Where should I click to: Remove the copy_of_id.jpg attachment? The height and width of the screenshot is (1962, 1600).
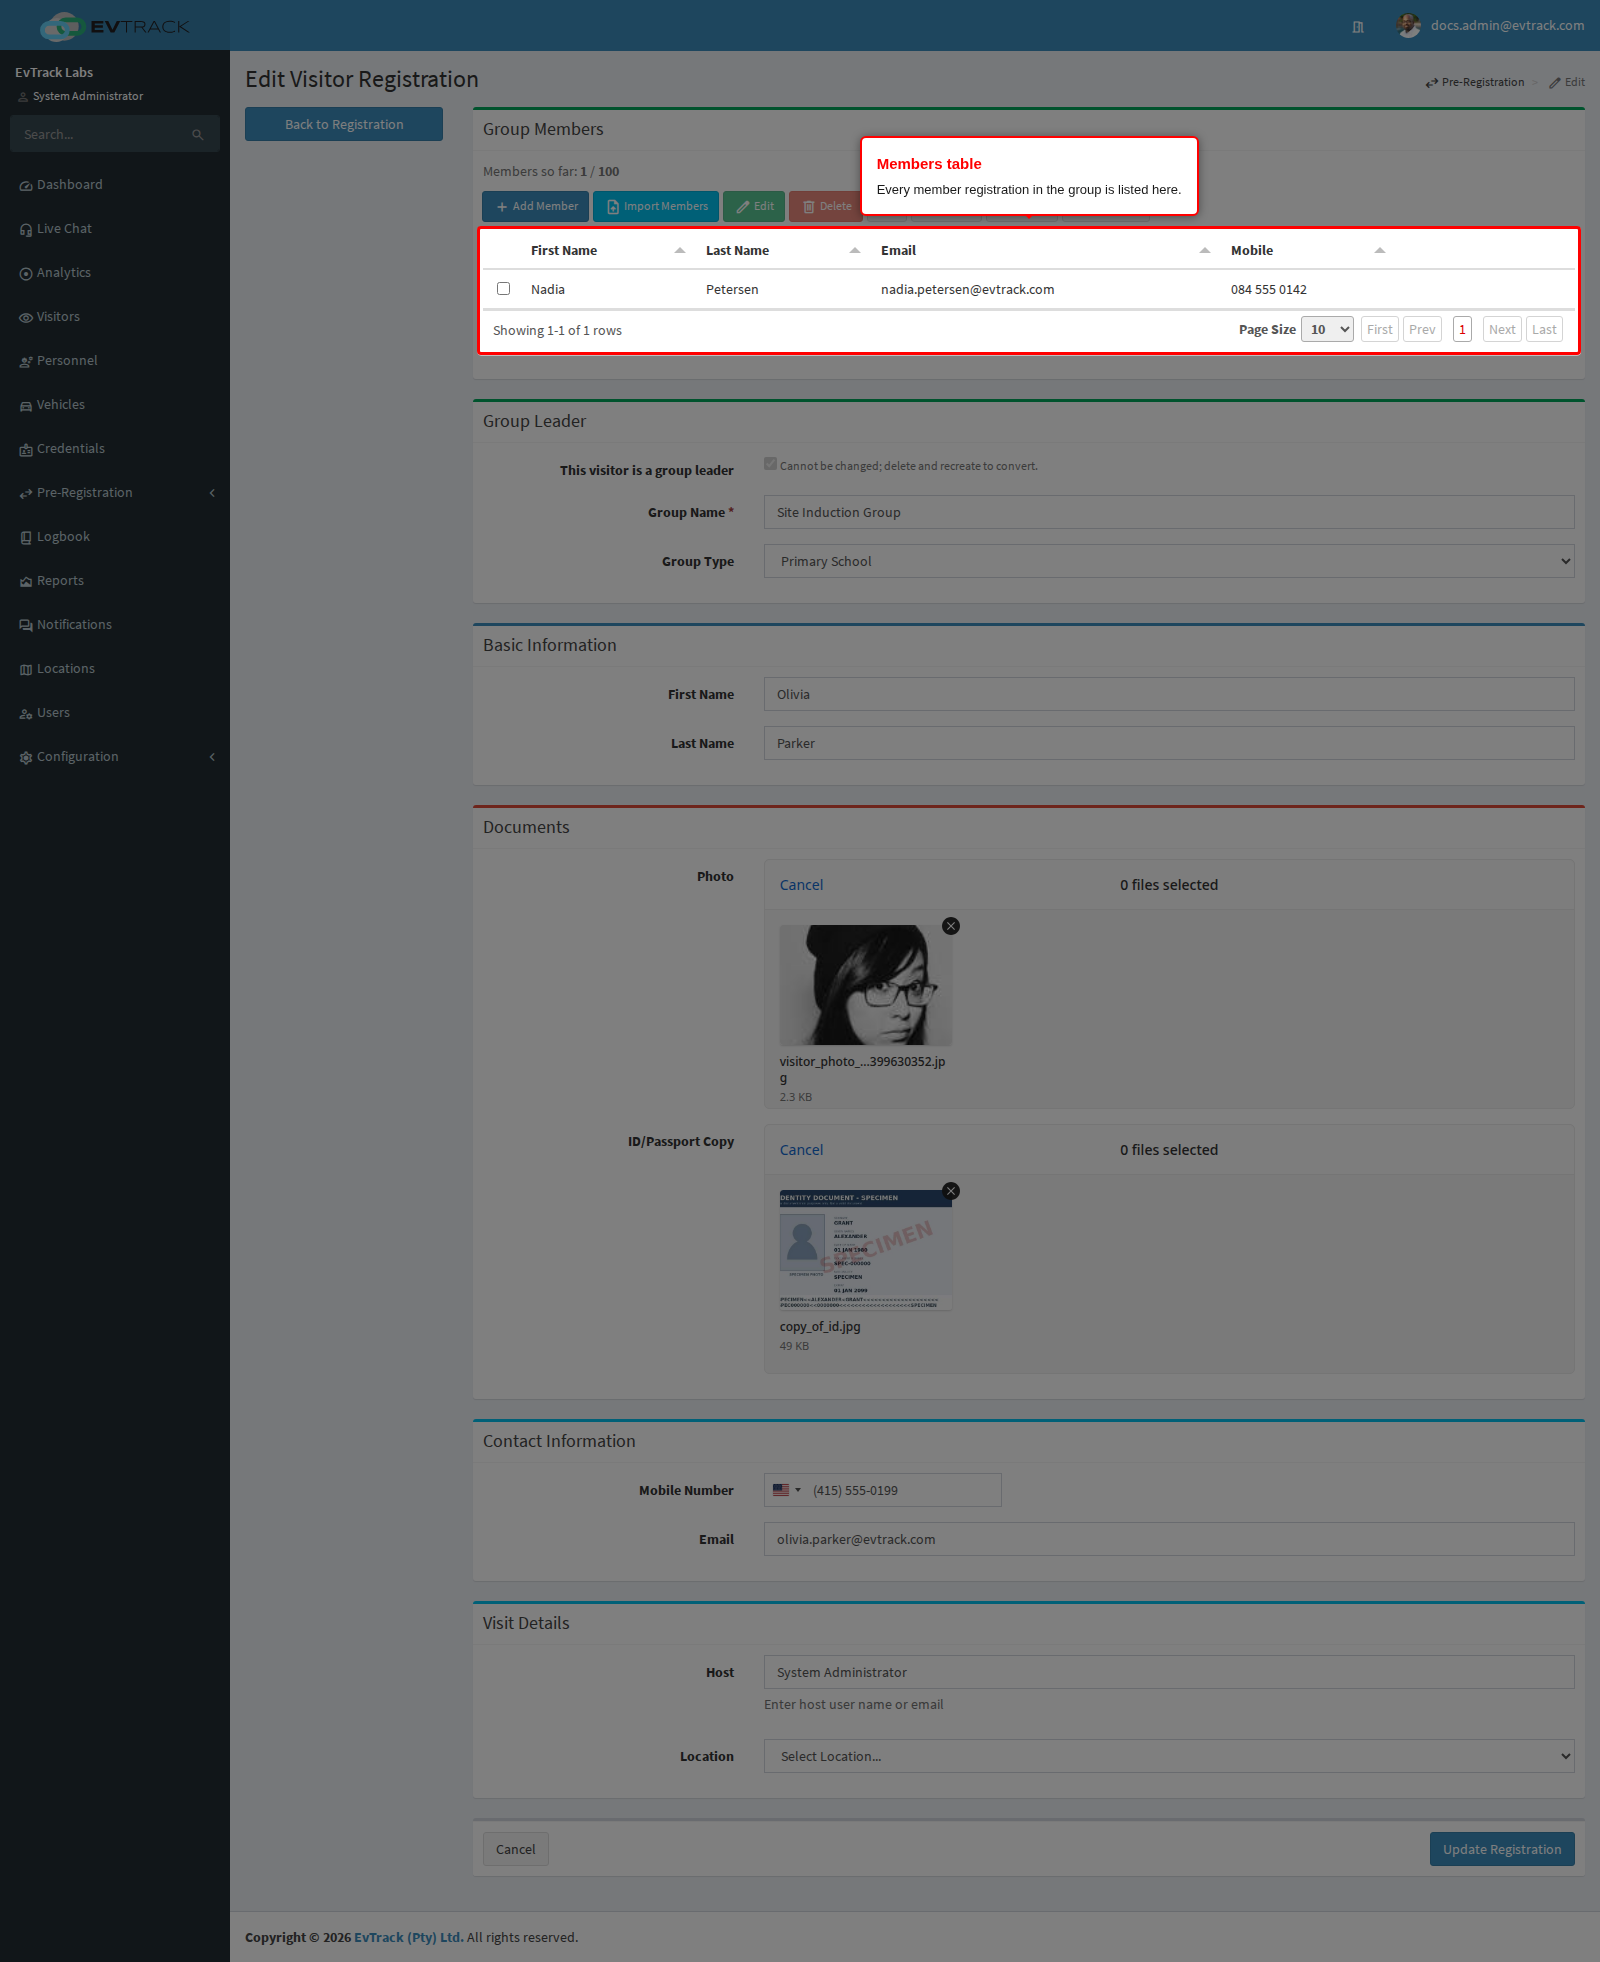951,1191
